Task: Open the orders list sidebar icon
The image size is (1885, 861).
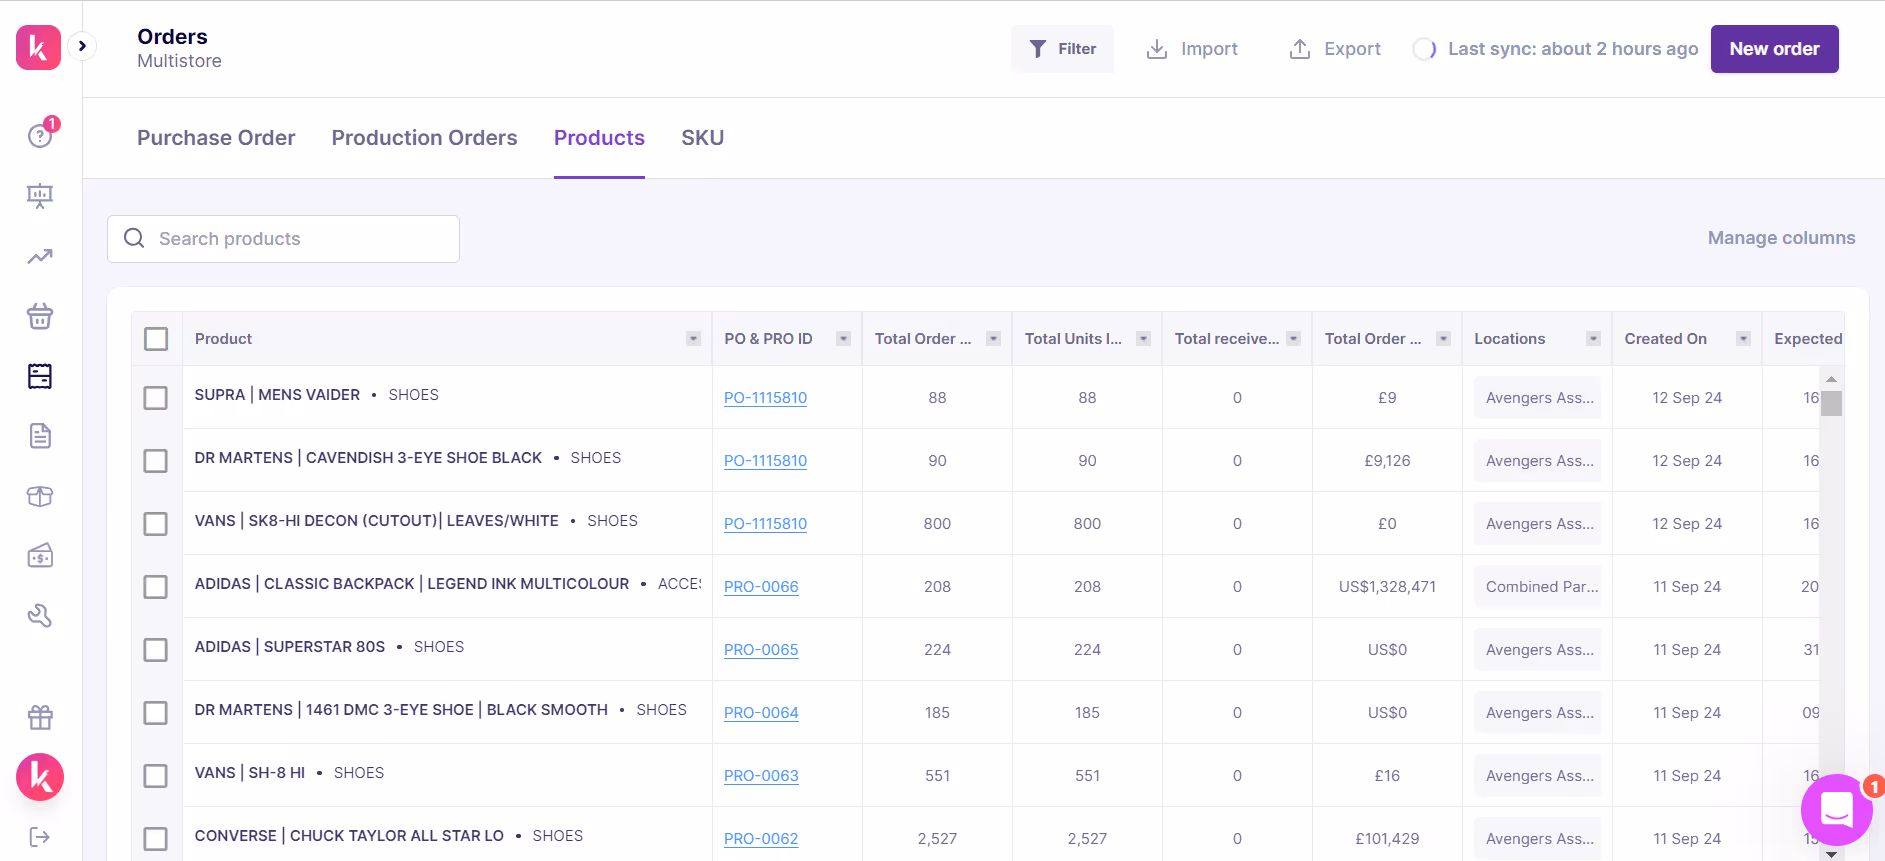Action: pyautogui.click(x=40, y=376)
